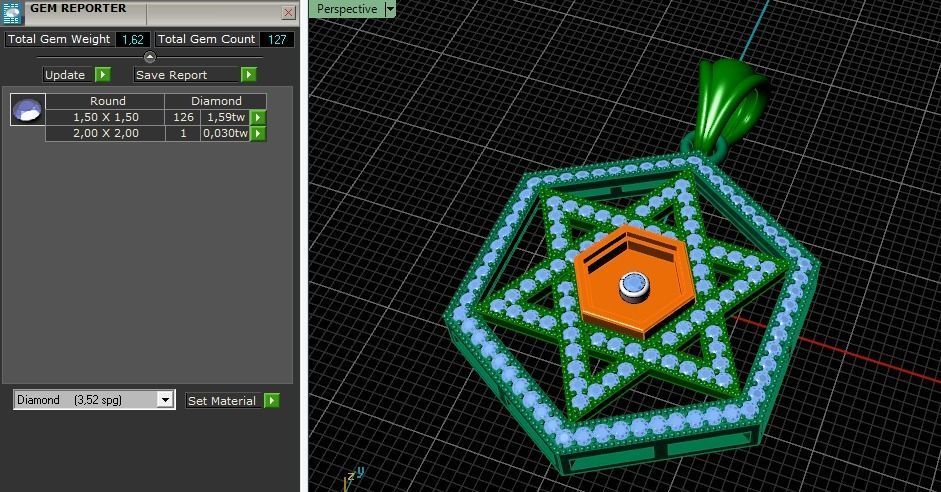The image size is (941, 492).
Task: Click the Save Report button
Action: coord(186,75)
